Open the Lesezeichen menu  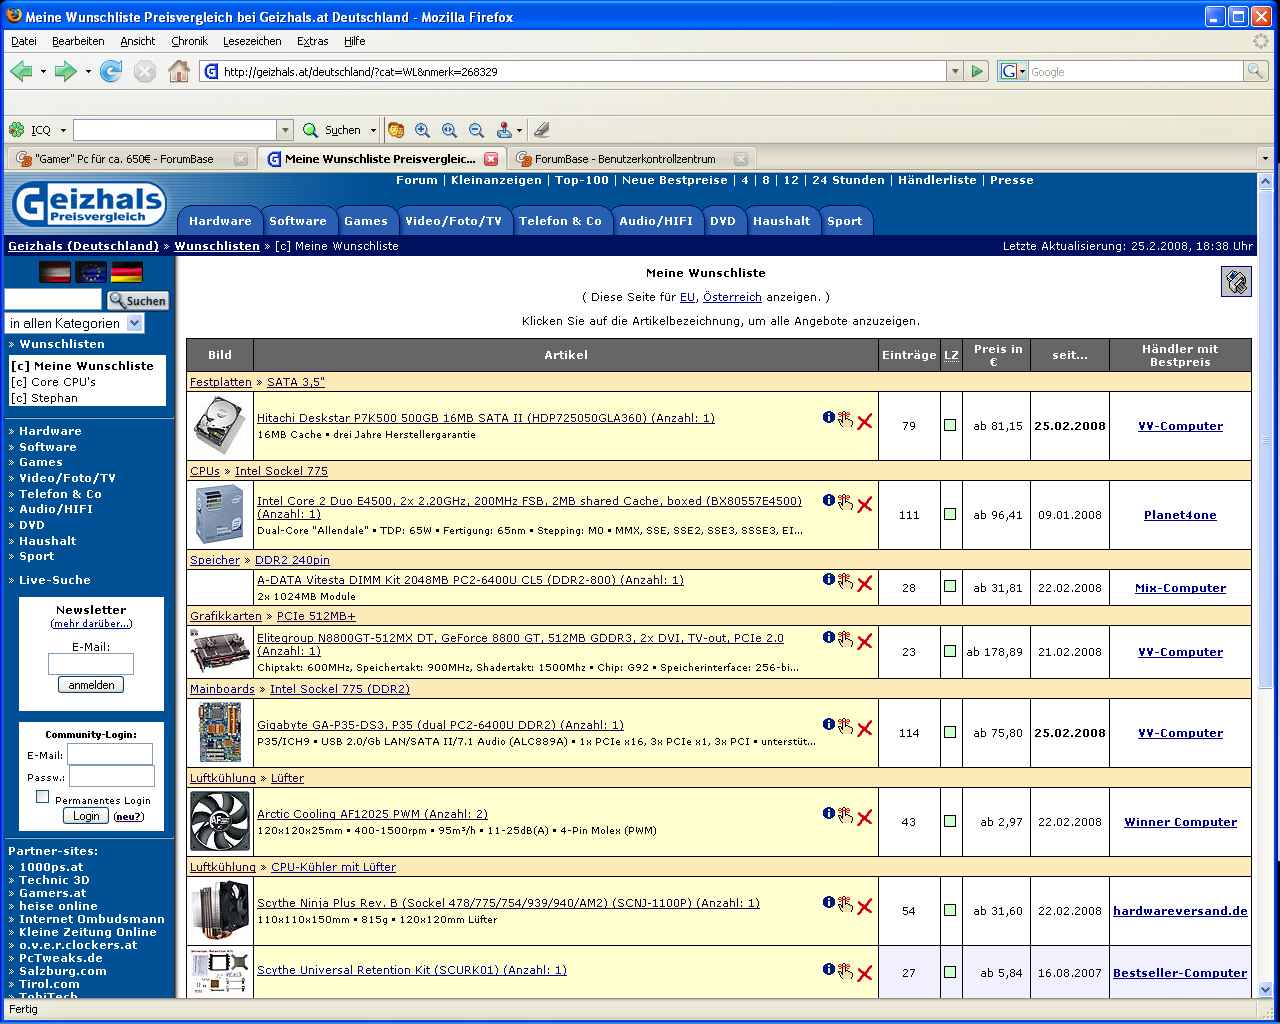(x=252, y=41)
